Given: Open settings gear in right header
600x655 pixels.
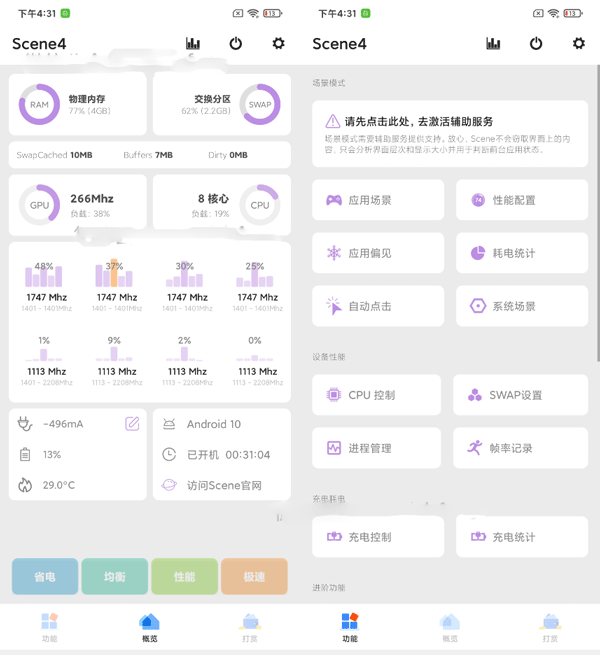Looking at the screenshot, I should [x=579, y=44].
